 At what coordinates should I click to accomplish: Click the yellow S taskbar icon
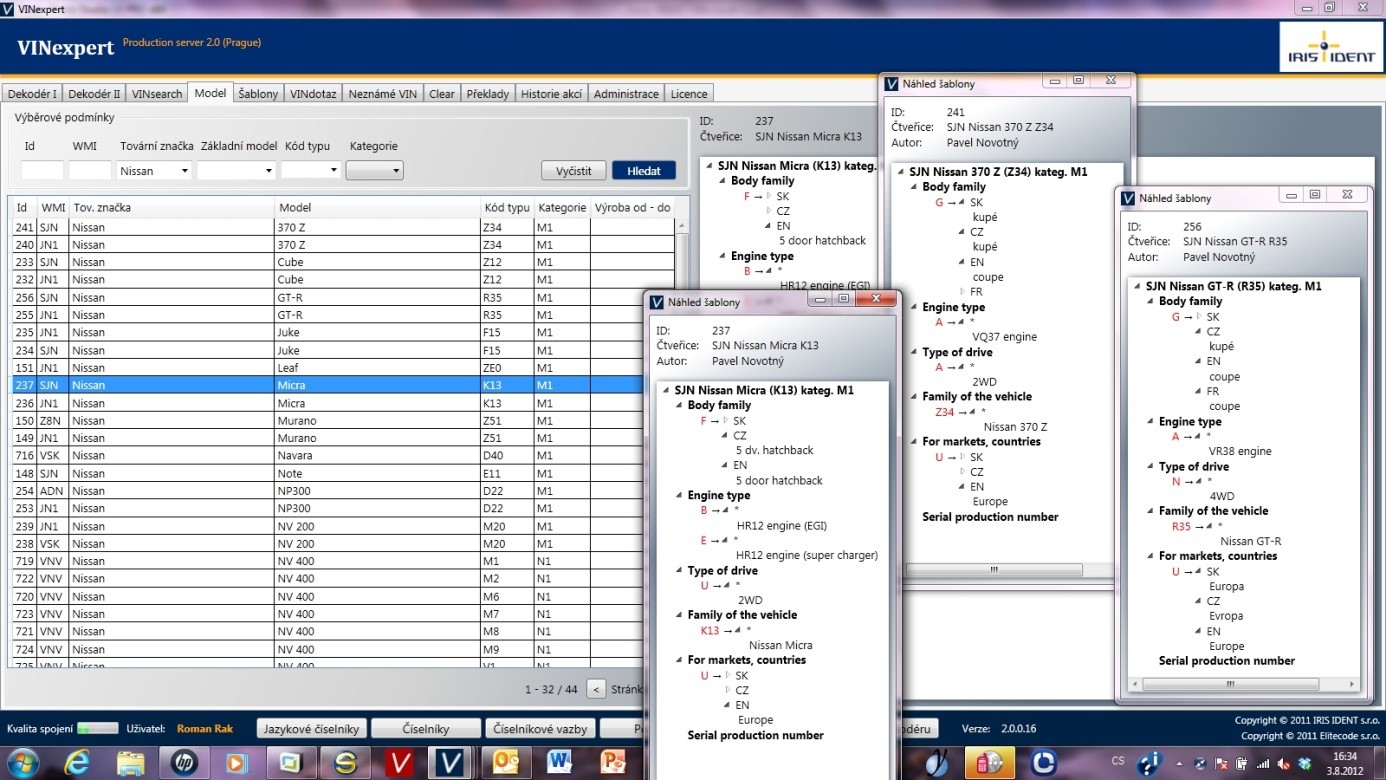[x=346, y=763]
